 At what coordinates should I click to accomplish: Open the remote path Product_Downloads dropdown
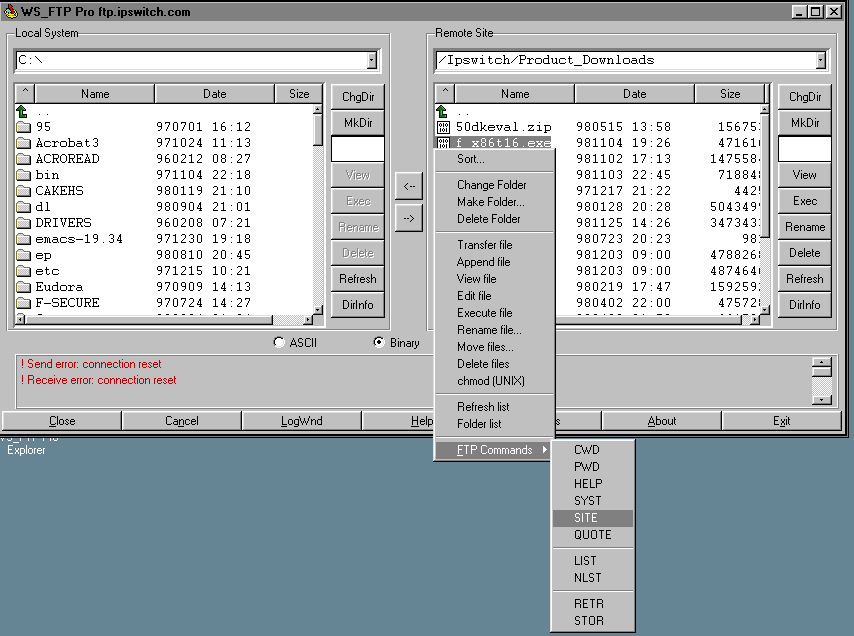(821, 60)
